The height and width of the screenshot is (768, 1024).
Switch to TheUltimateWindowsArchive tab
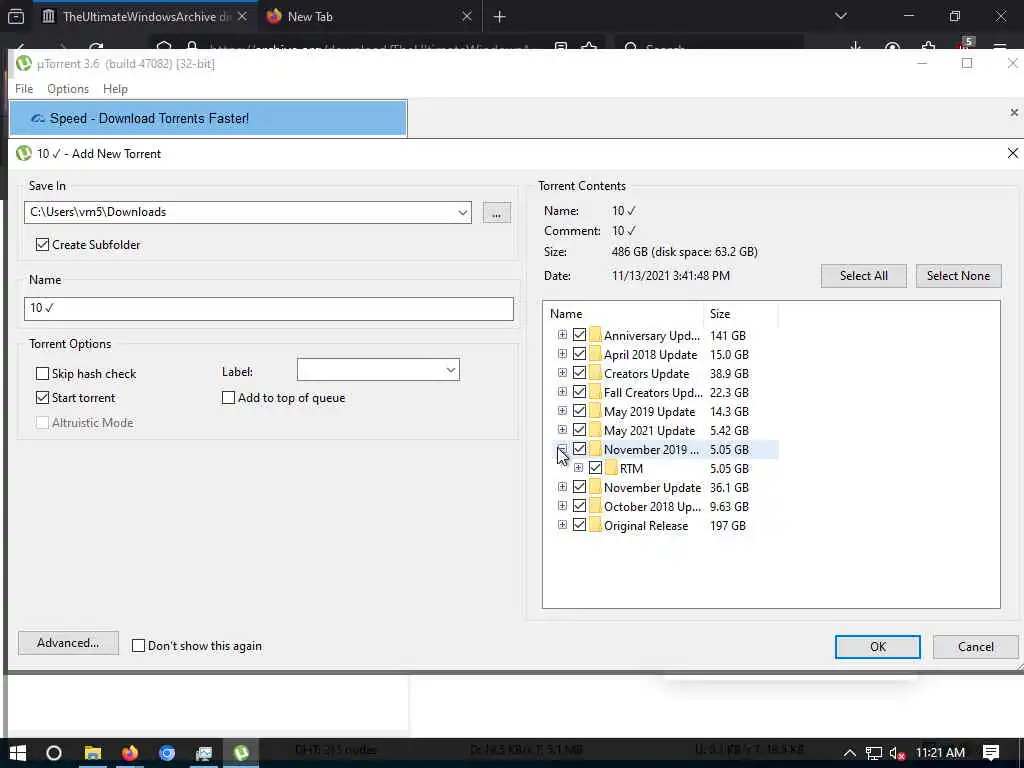click(145, 16)
